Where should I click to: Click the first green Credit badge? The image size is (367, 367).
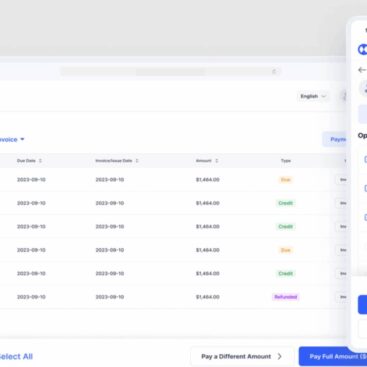click(x=286, y=203)
